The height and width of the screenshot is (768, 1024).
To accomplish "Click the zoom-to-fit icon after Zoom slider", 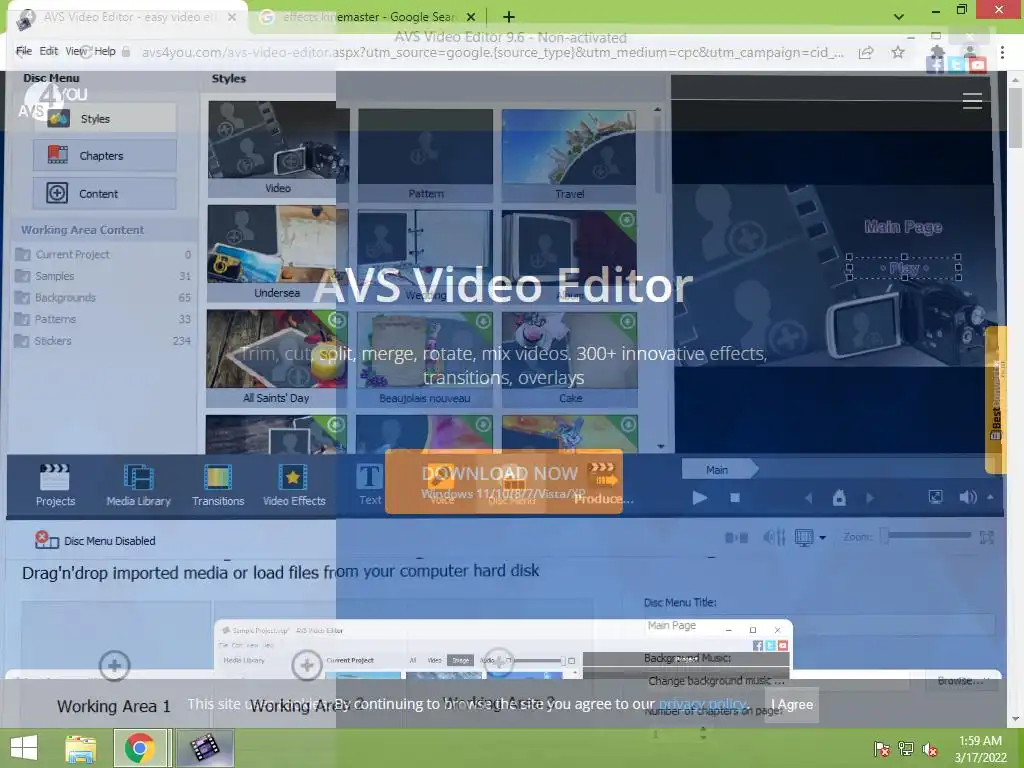I will tap(987, 537).
